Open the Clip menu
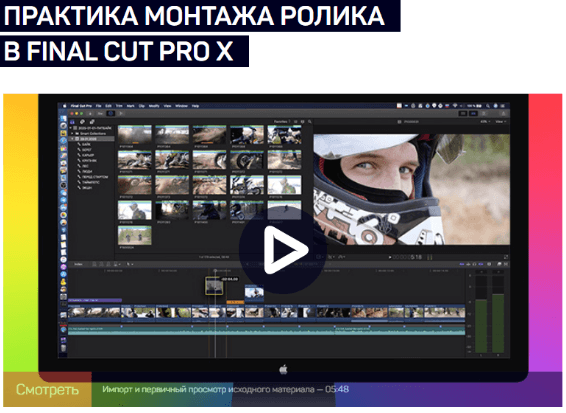566x413 pixels. [x=142, y=106]
